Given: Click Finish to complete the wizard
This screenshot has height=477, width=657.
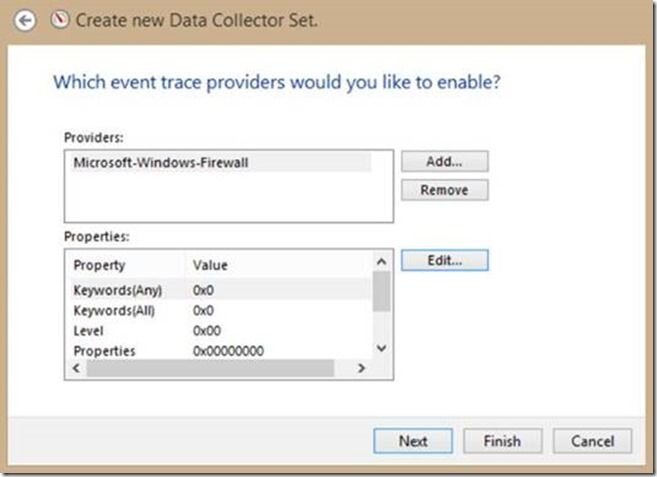Looking at the screenshot, I should (x=502, y=441).
